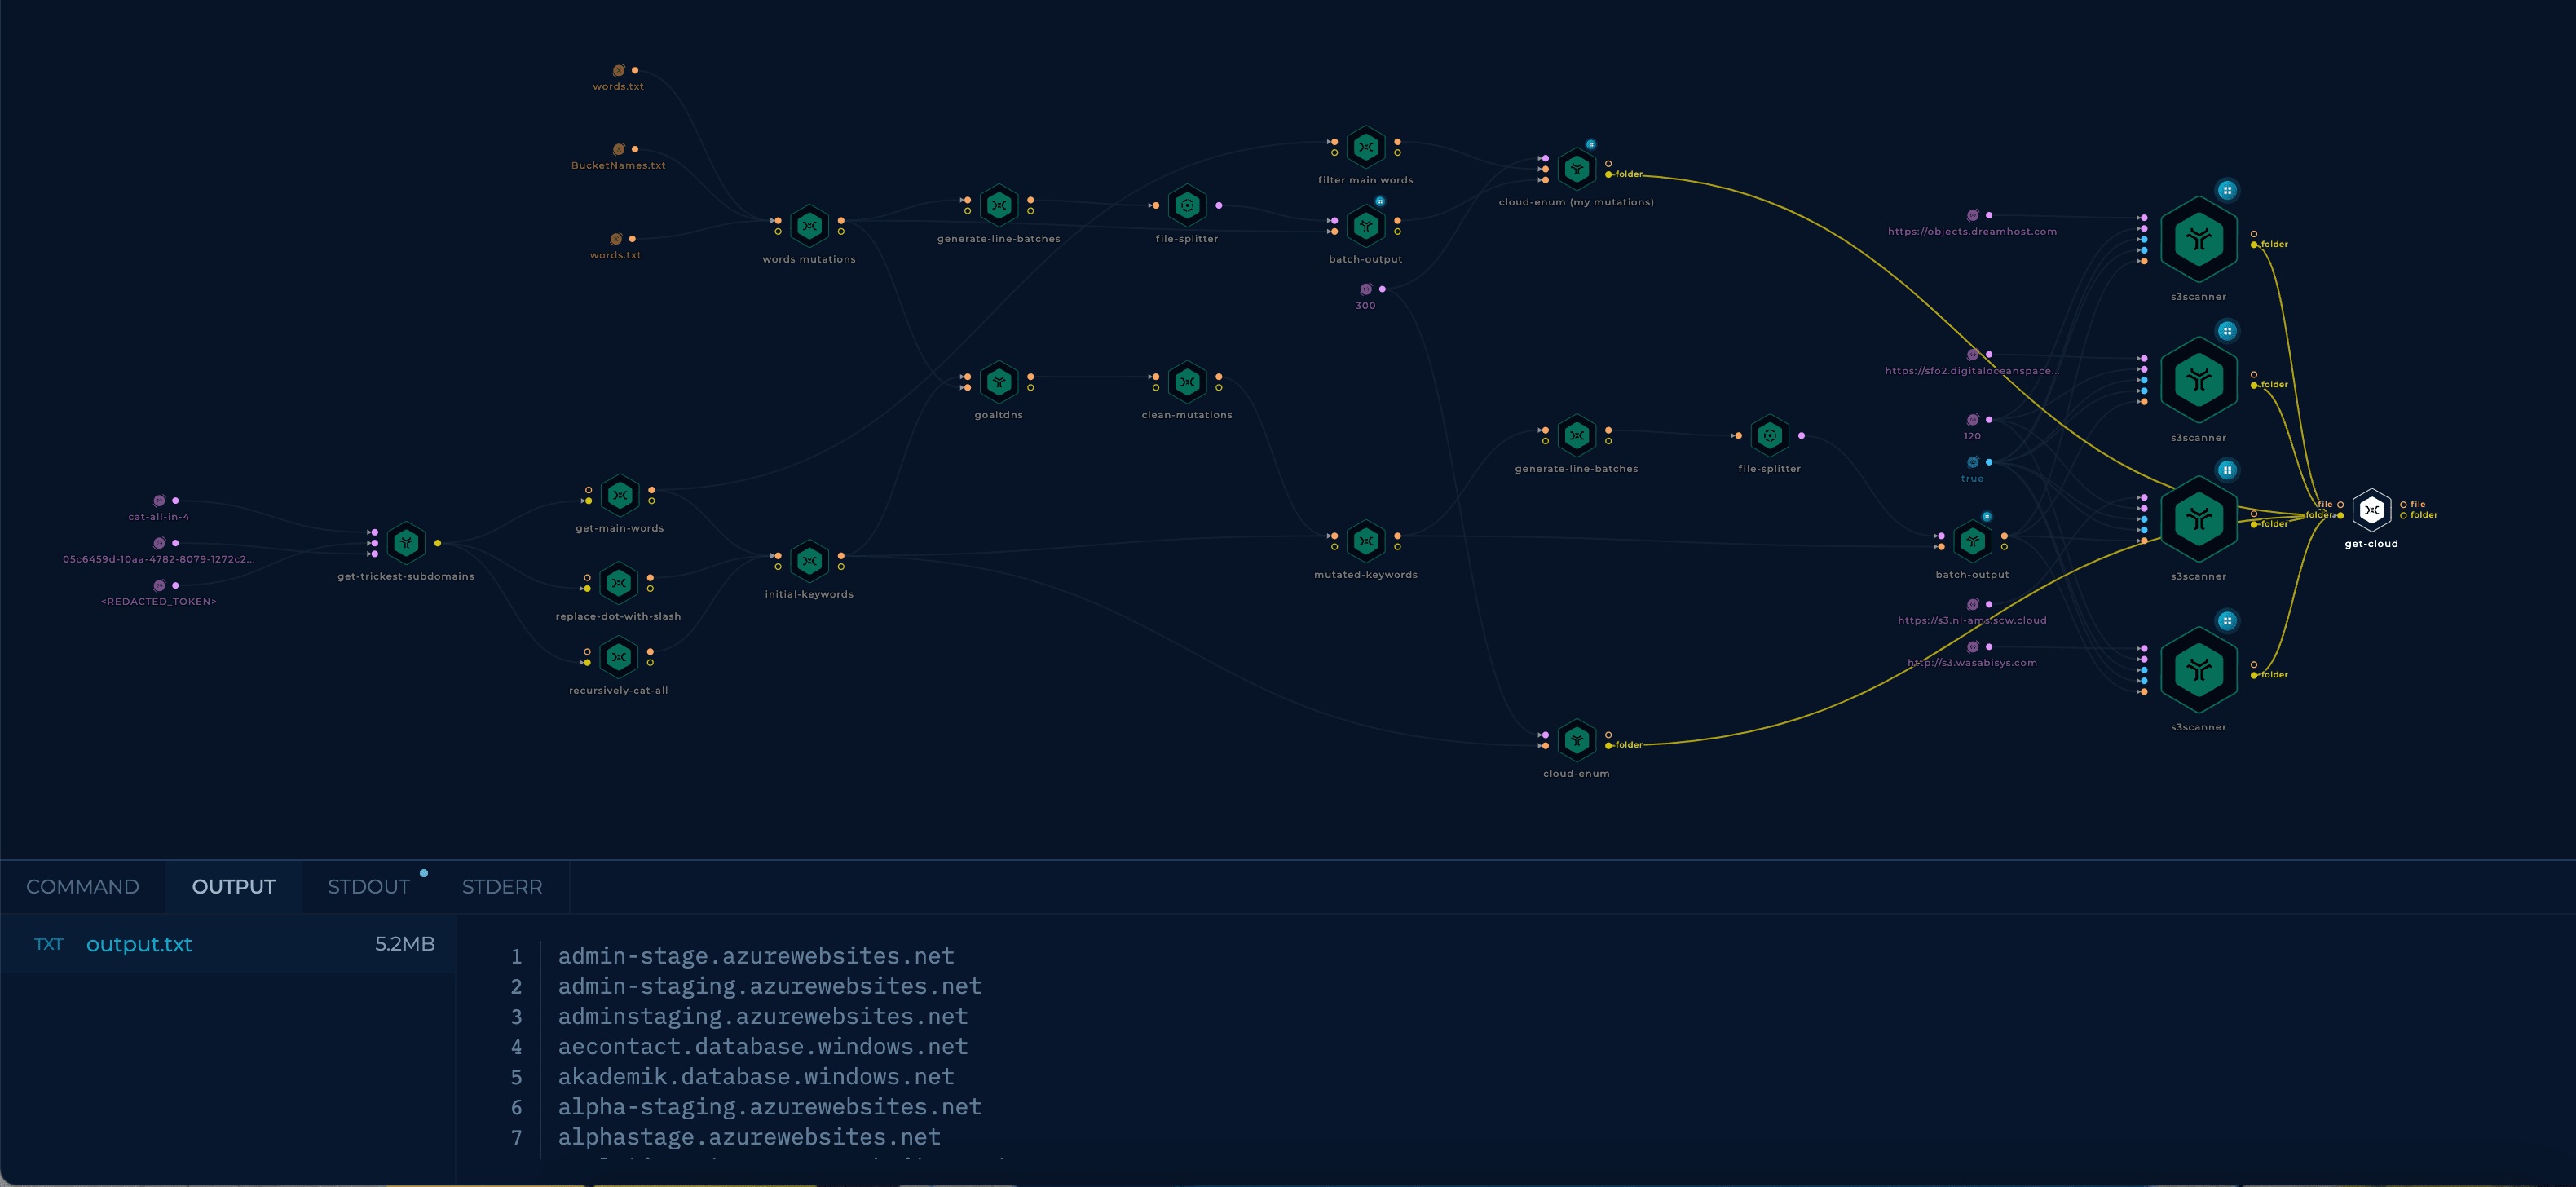Select the recursively-cat-all node
Image resolution: width=2576 pixels, height=1187 pixels.
618,657
